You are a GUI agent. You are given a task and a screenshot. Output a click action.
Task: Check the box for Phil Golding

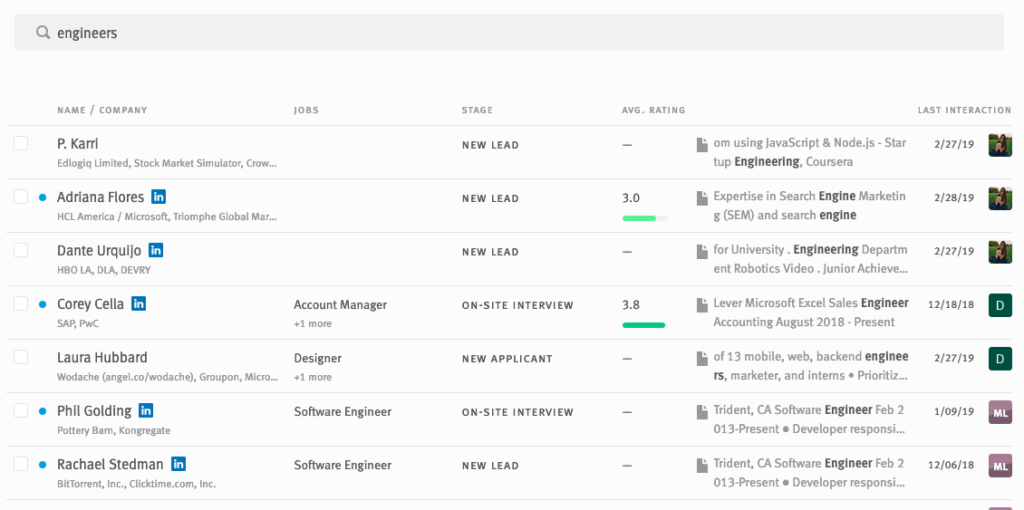point(21,411)
